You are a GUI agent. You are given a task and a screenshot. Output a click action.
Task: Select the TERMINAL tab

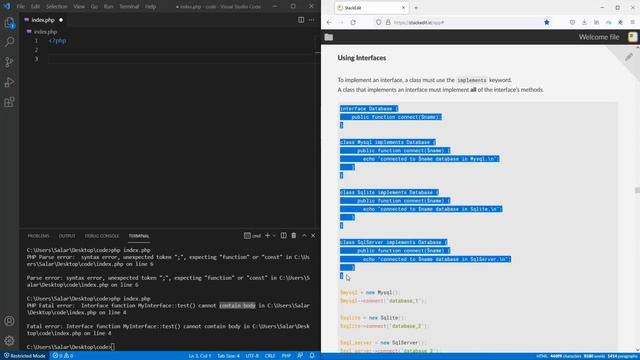coord(139,236)
